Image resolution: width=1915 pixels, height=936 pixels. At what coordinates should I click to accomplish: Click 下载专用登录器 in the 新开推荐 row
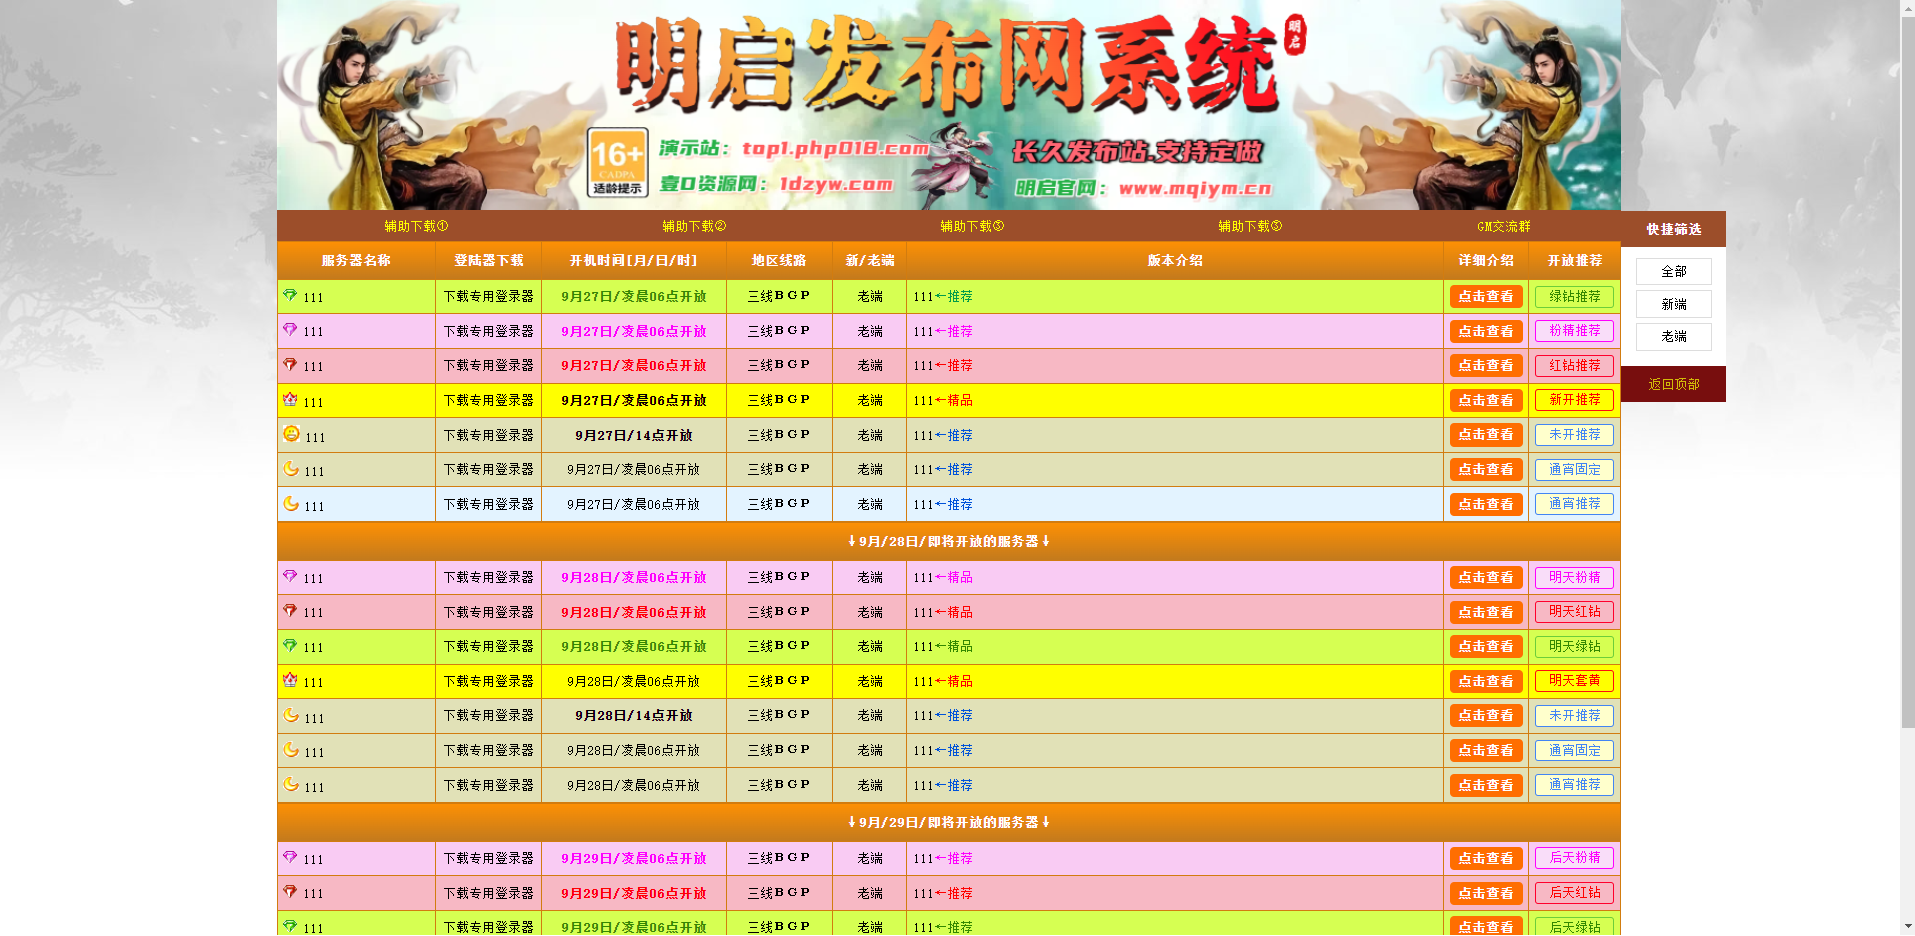tap(489, 400)
